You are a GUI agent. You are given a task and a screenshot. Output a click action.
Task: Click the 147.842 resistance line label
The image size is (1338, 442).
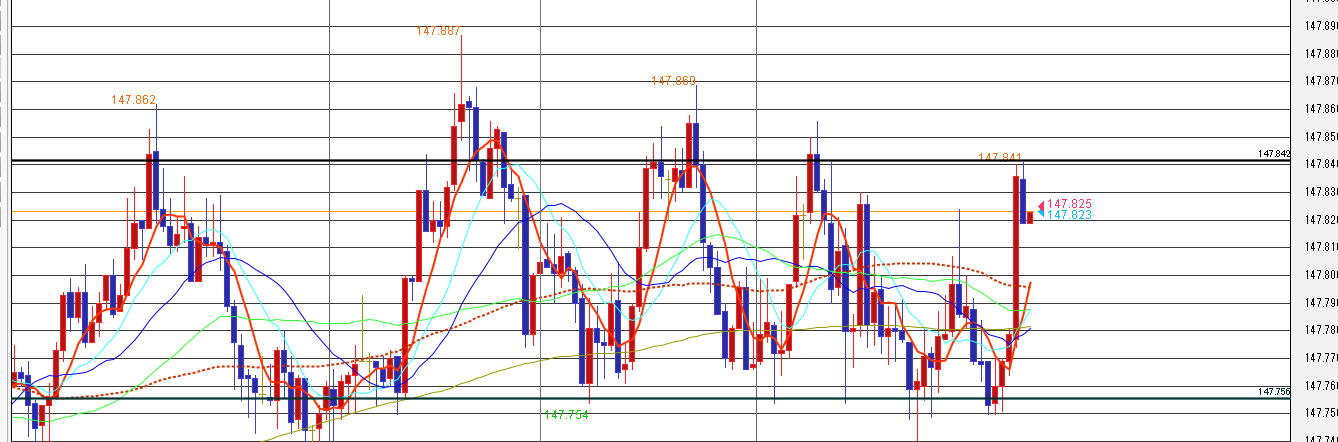point(1274,154)
